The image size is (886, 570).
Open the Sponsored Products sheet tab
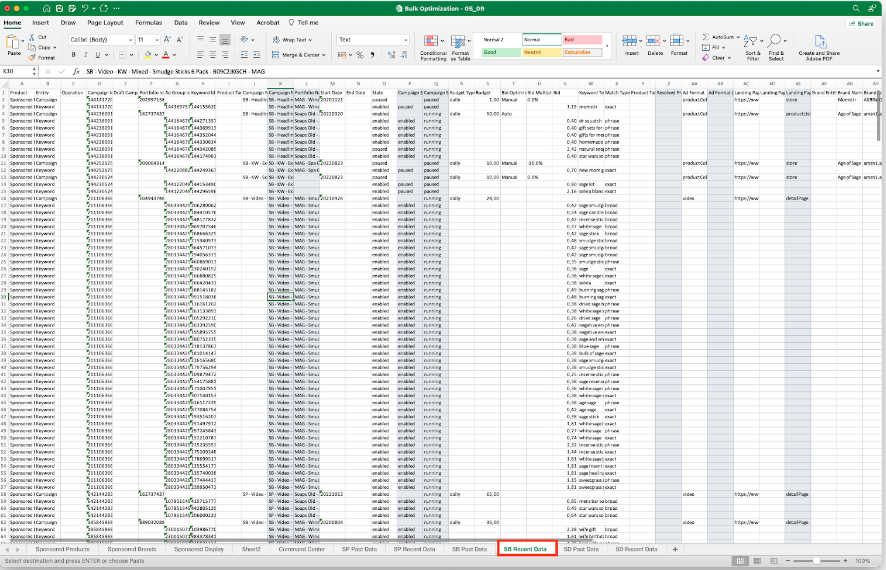(63, 549)
